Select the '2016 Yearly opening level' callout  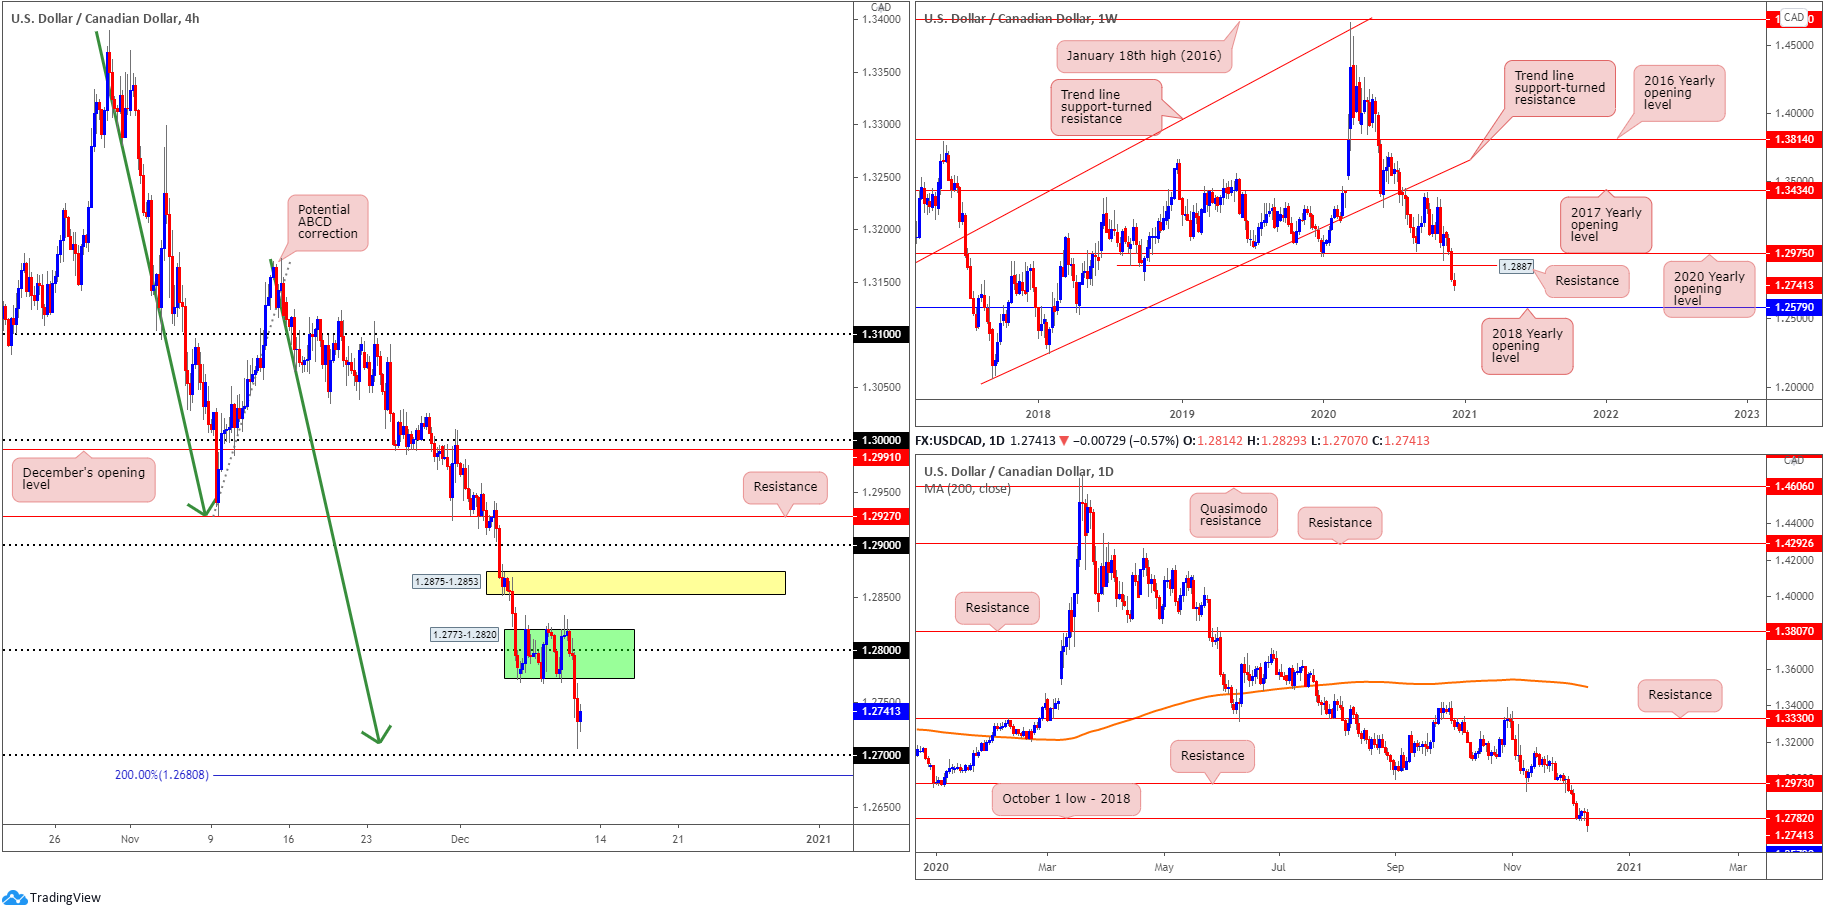[1678, 93]
